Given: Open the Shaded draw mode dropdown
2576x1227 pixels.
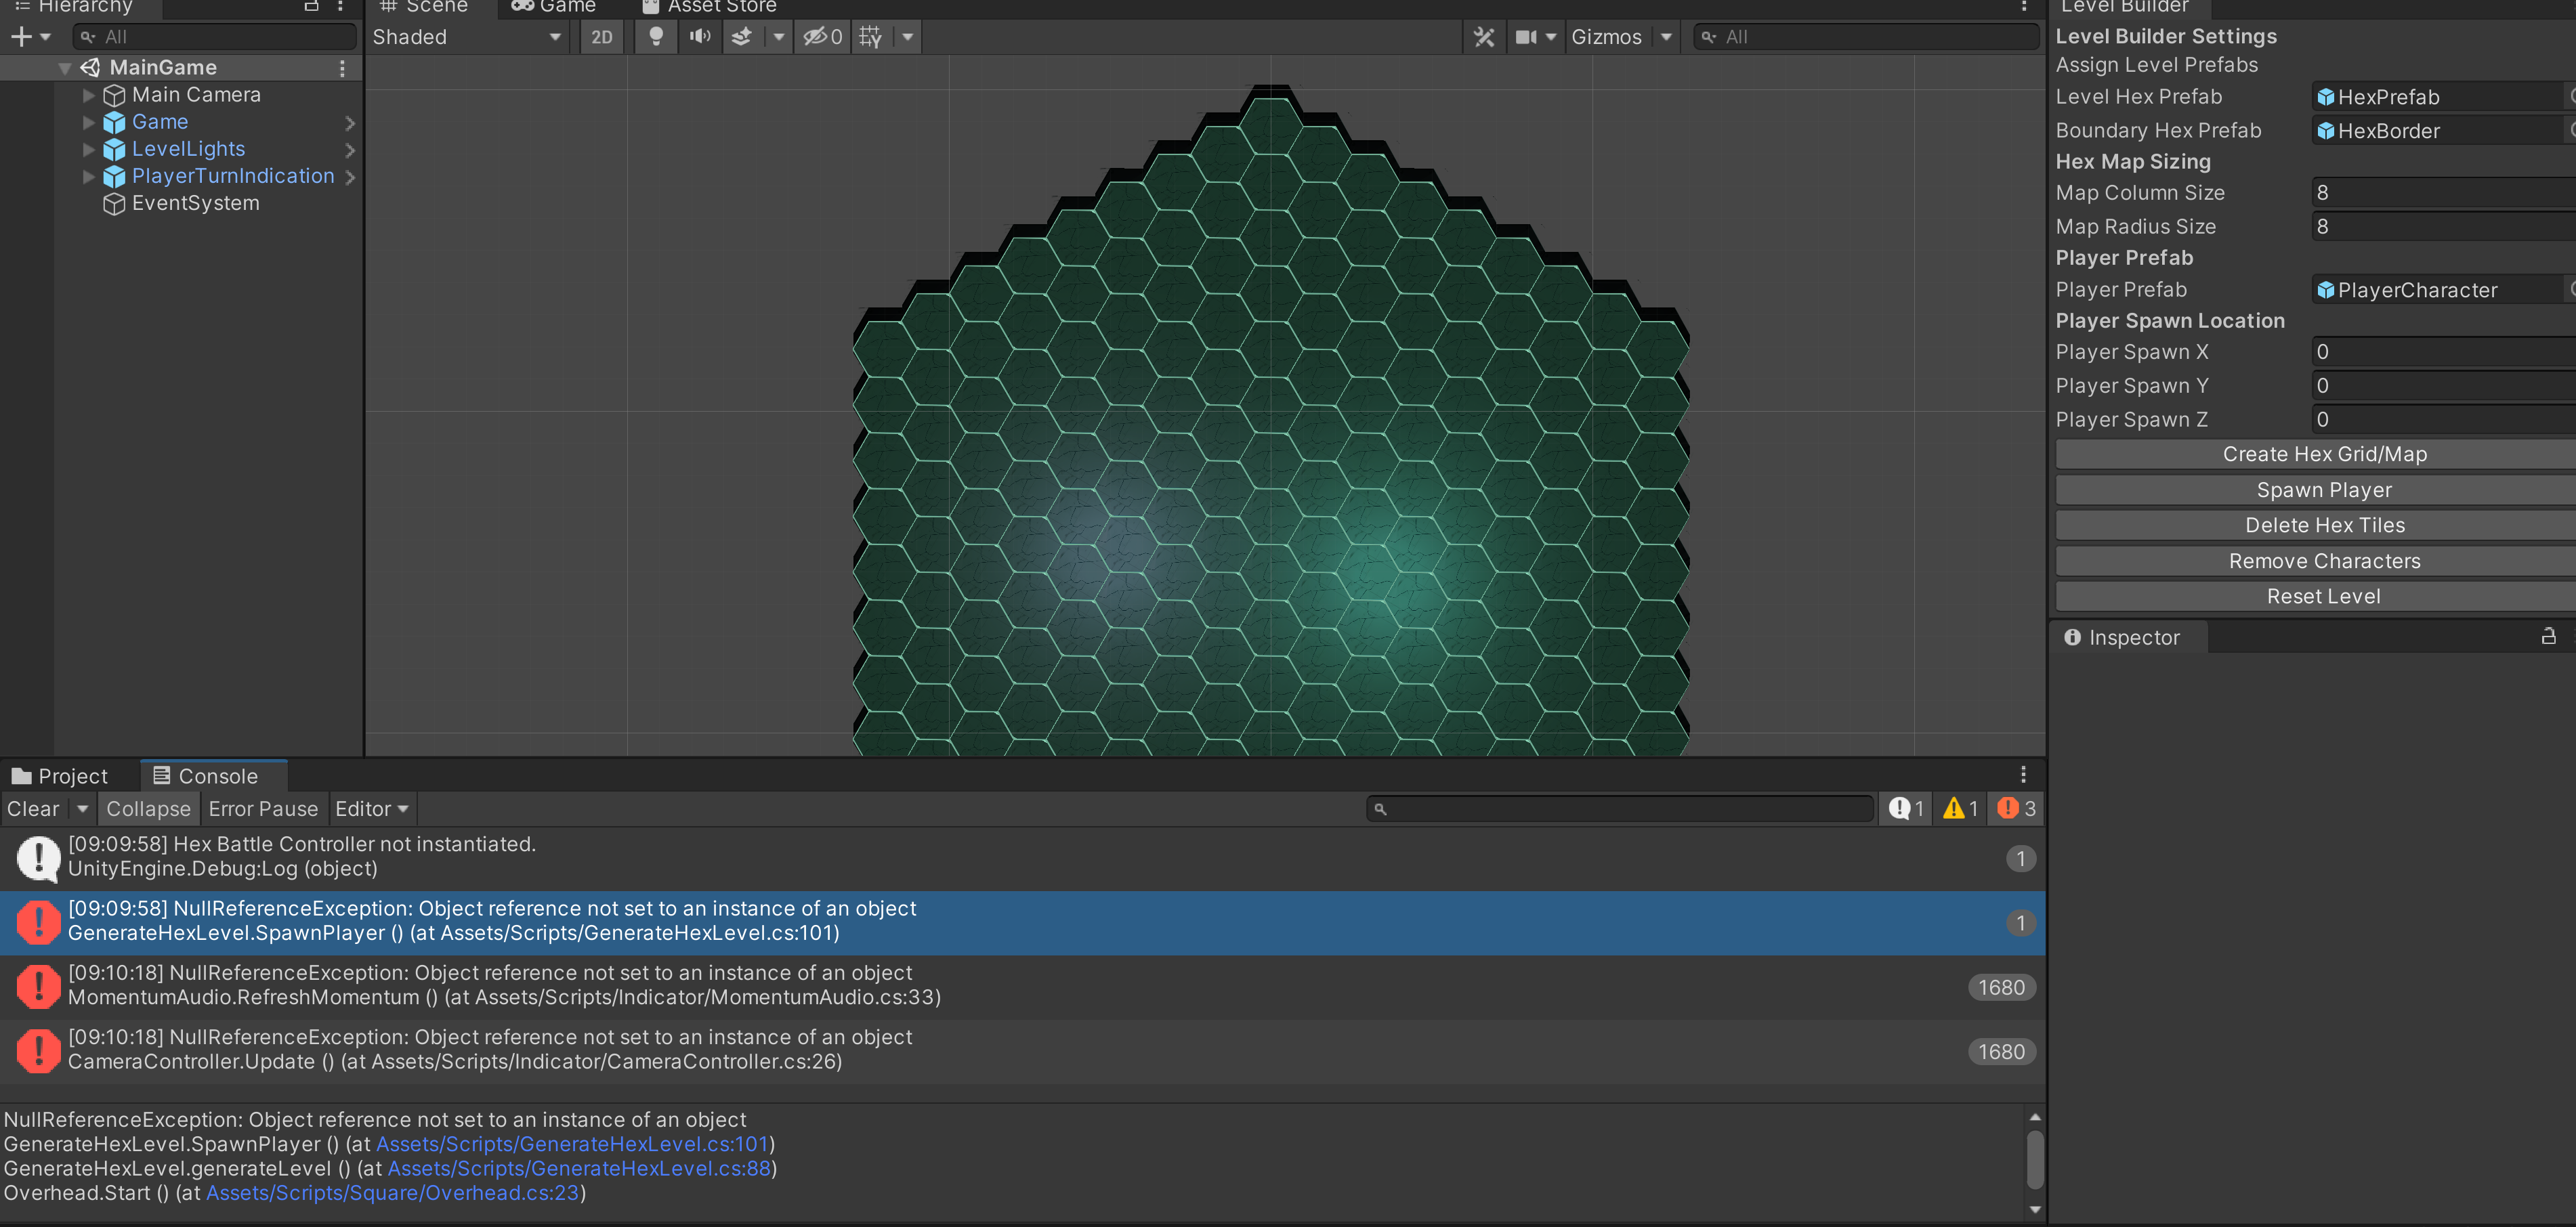Looking at the screenshot, I should coord(467,37).
